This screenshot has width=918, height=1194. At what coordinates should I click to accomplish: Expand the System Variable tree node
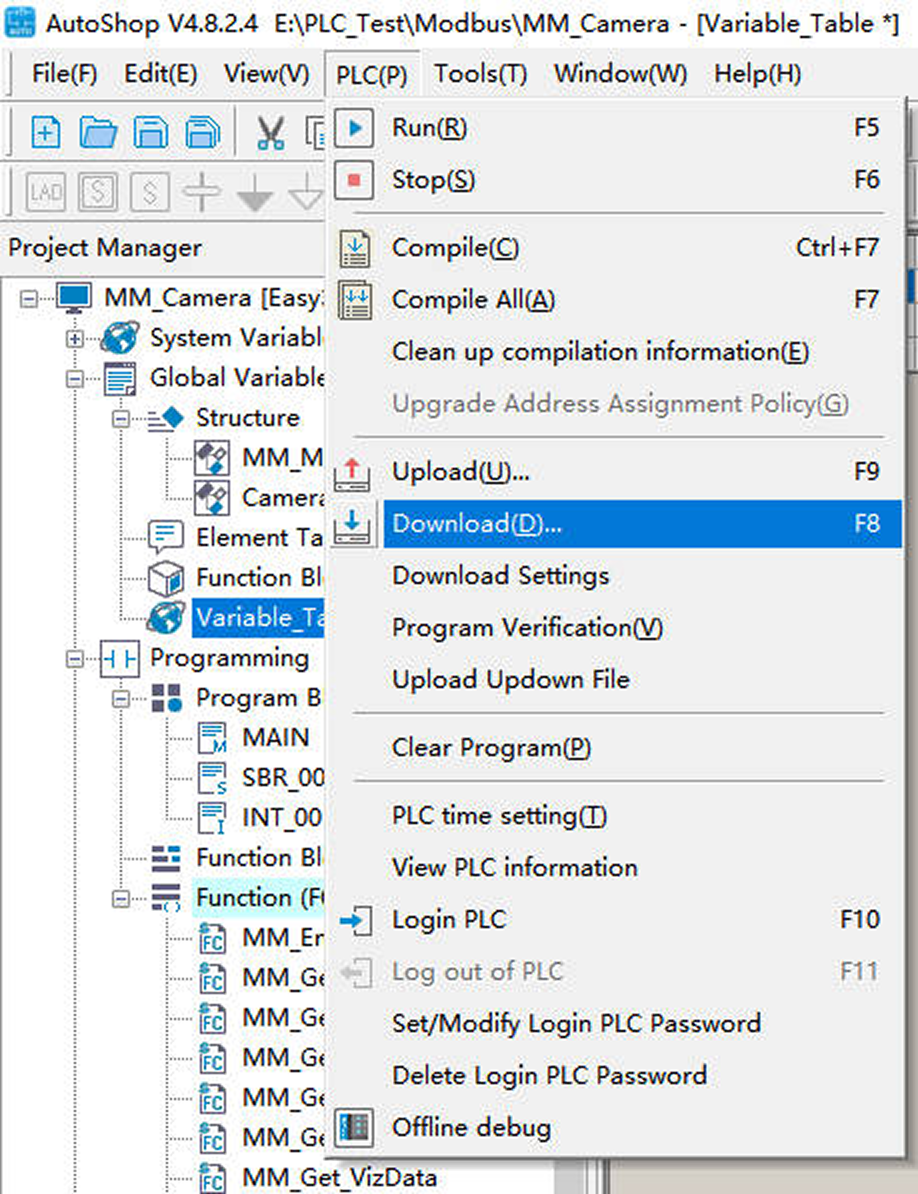click(x=75, y=338)
